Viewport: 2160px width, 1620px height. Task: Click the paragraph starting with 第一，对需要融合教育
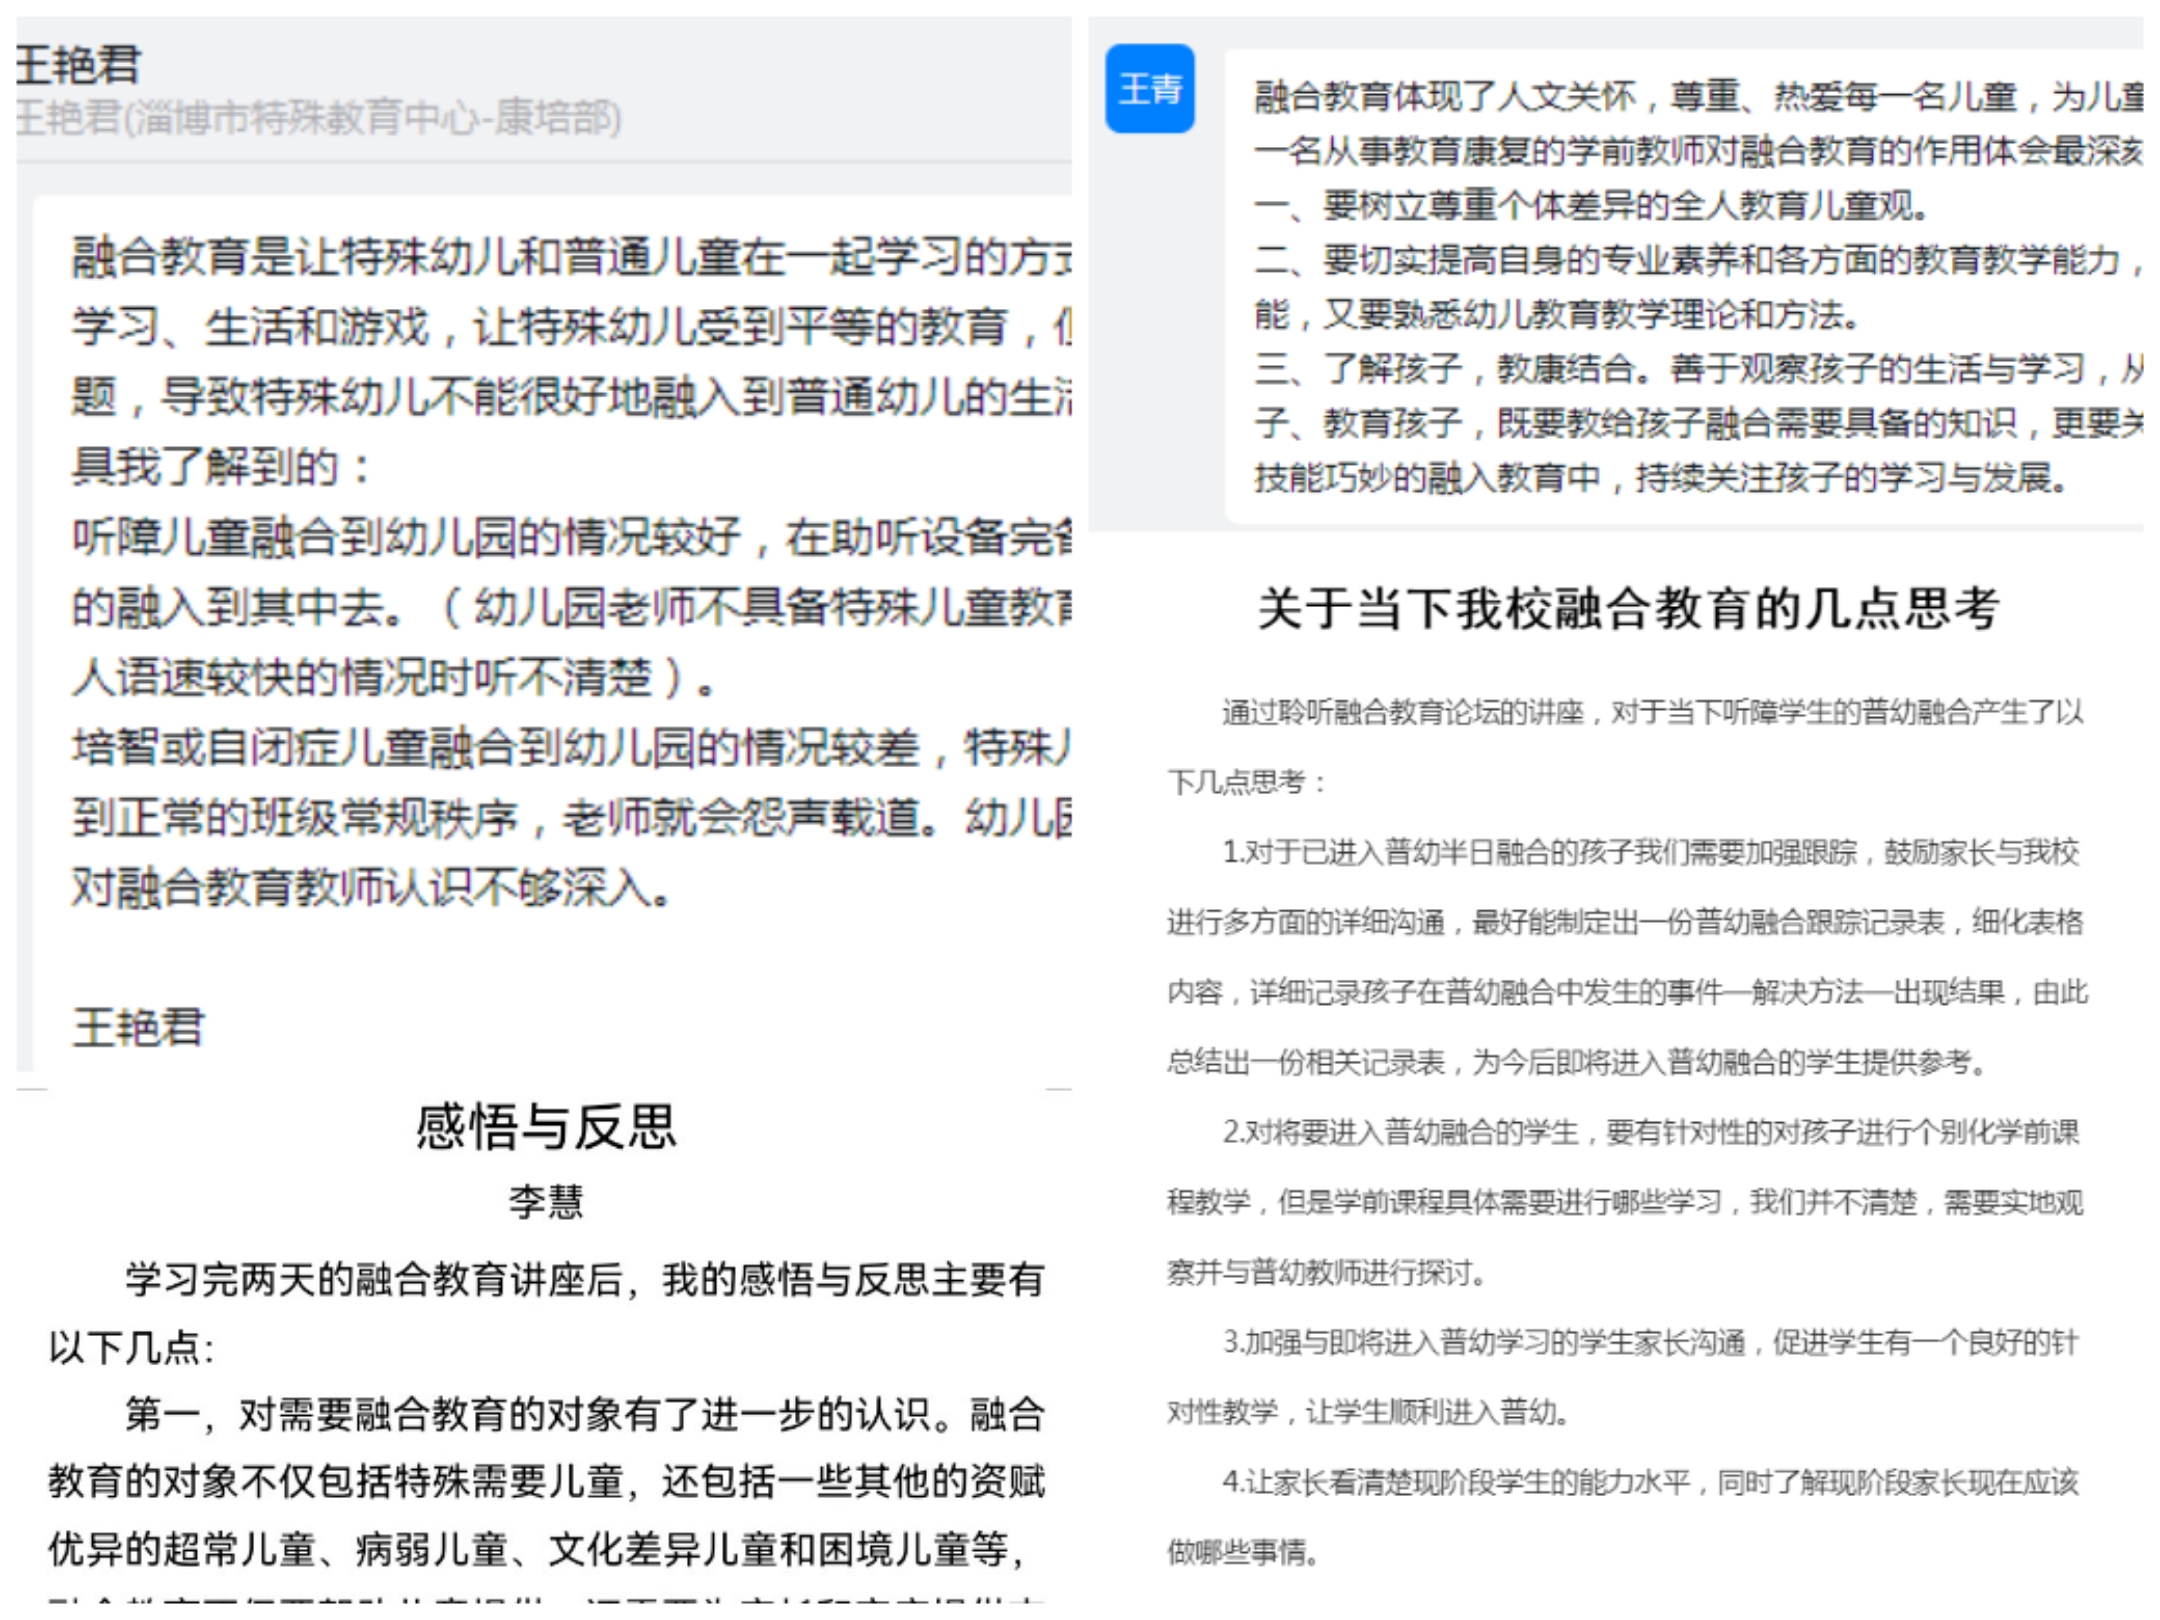click(x=585, y=1414)
